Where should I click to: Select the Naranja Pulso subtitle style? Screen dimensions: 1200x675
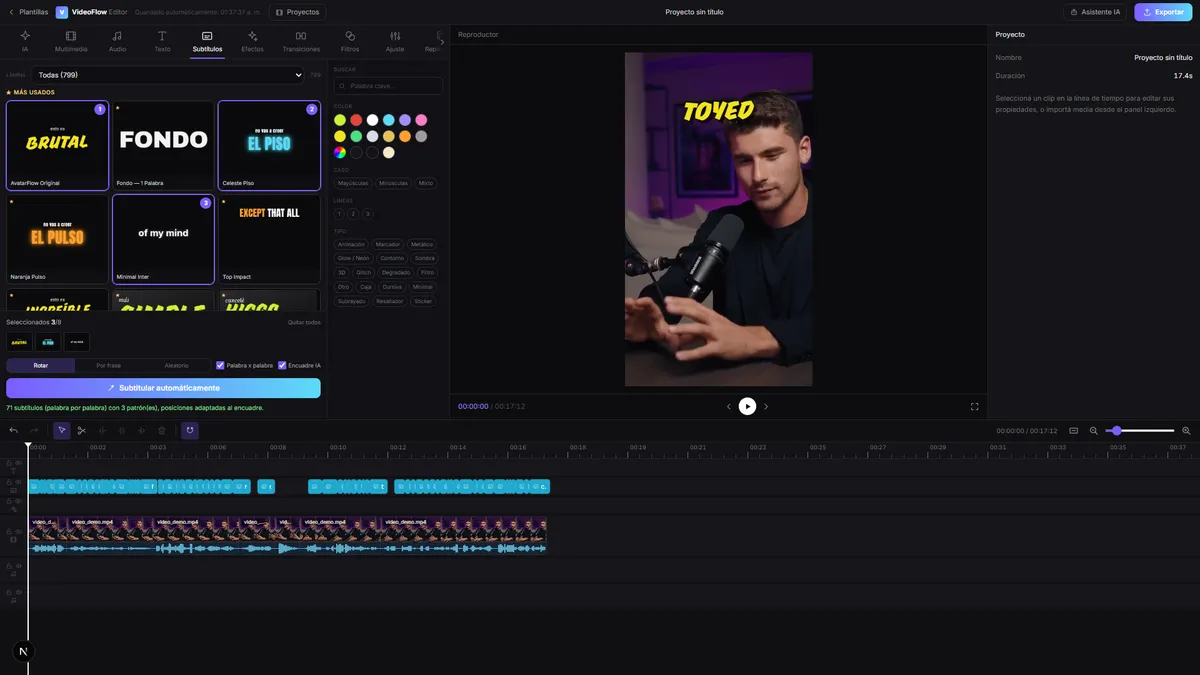57,239
